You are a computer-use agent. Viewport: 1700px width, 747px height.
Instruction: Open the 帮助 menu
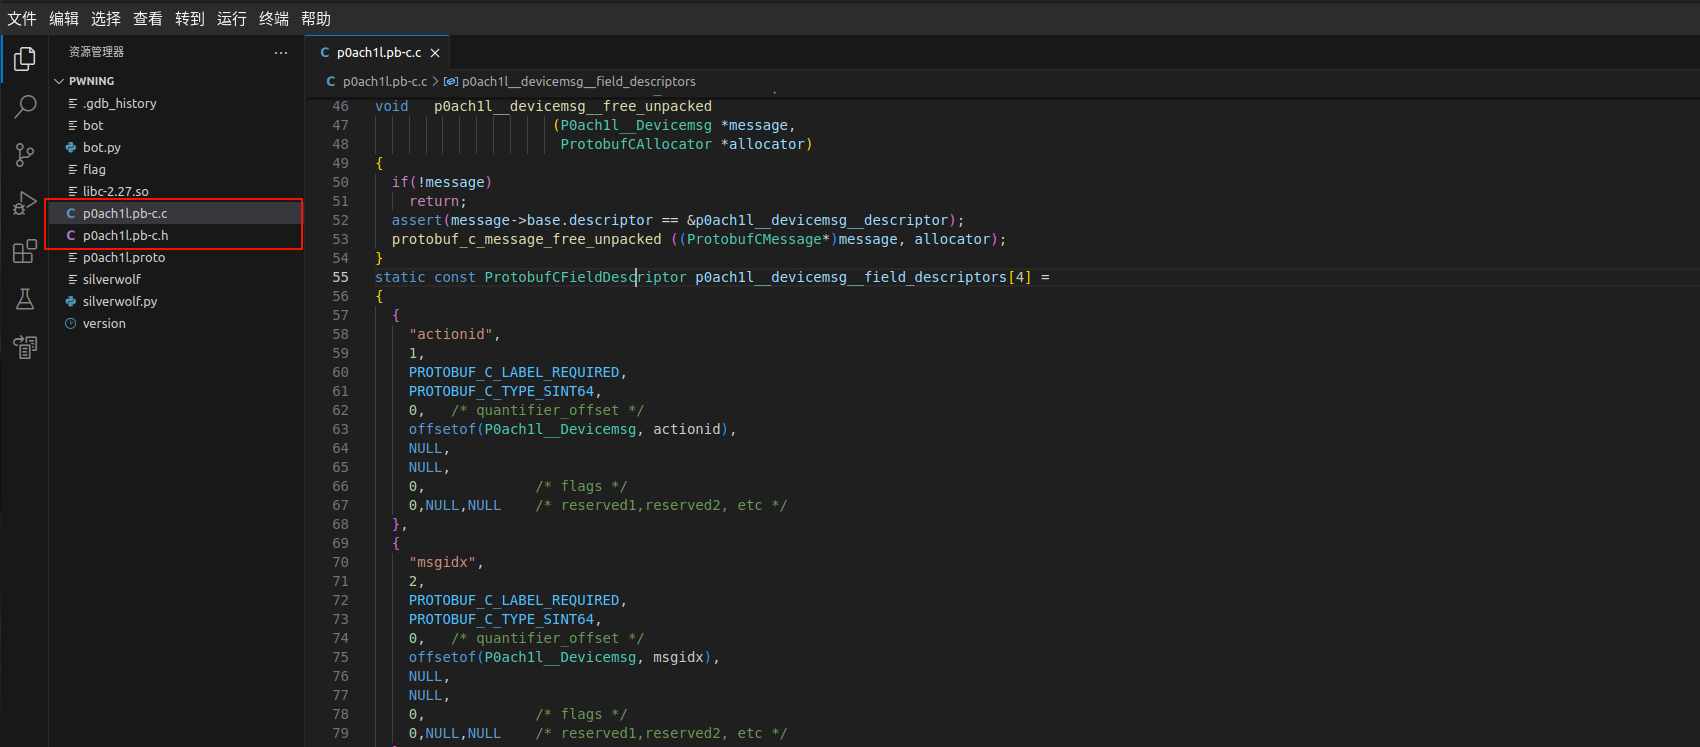click(x=316, y=18)
